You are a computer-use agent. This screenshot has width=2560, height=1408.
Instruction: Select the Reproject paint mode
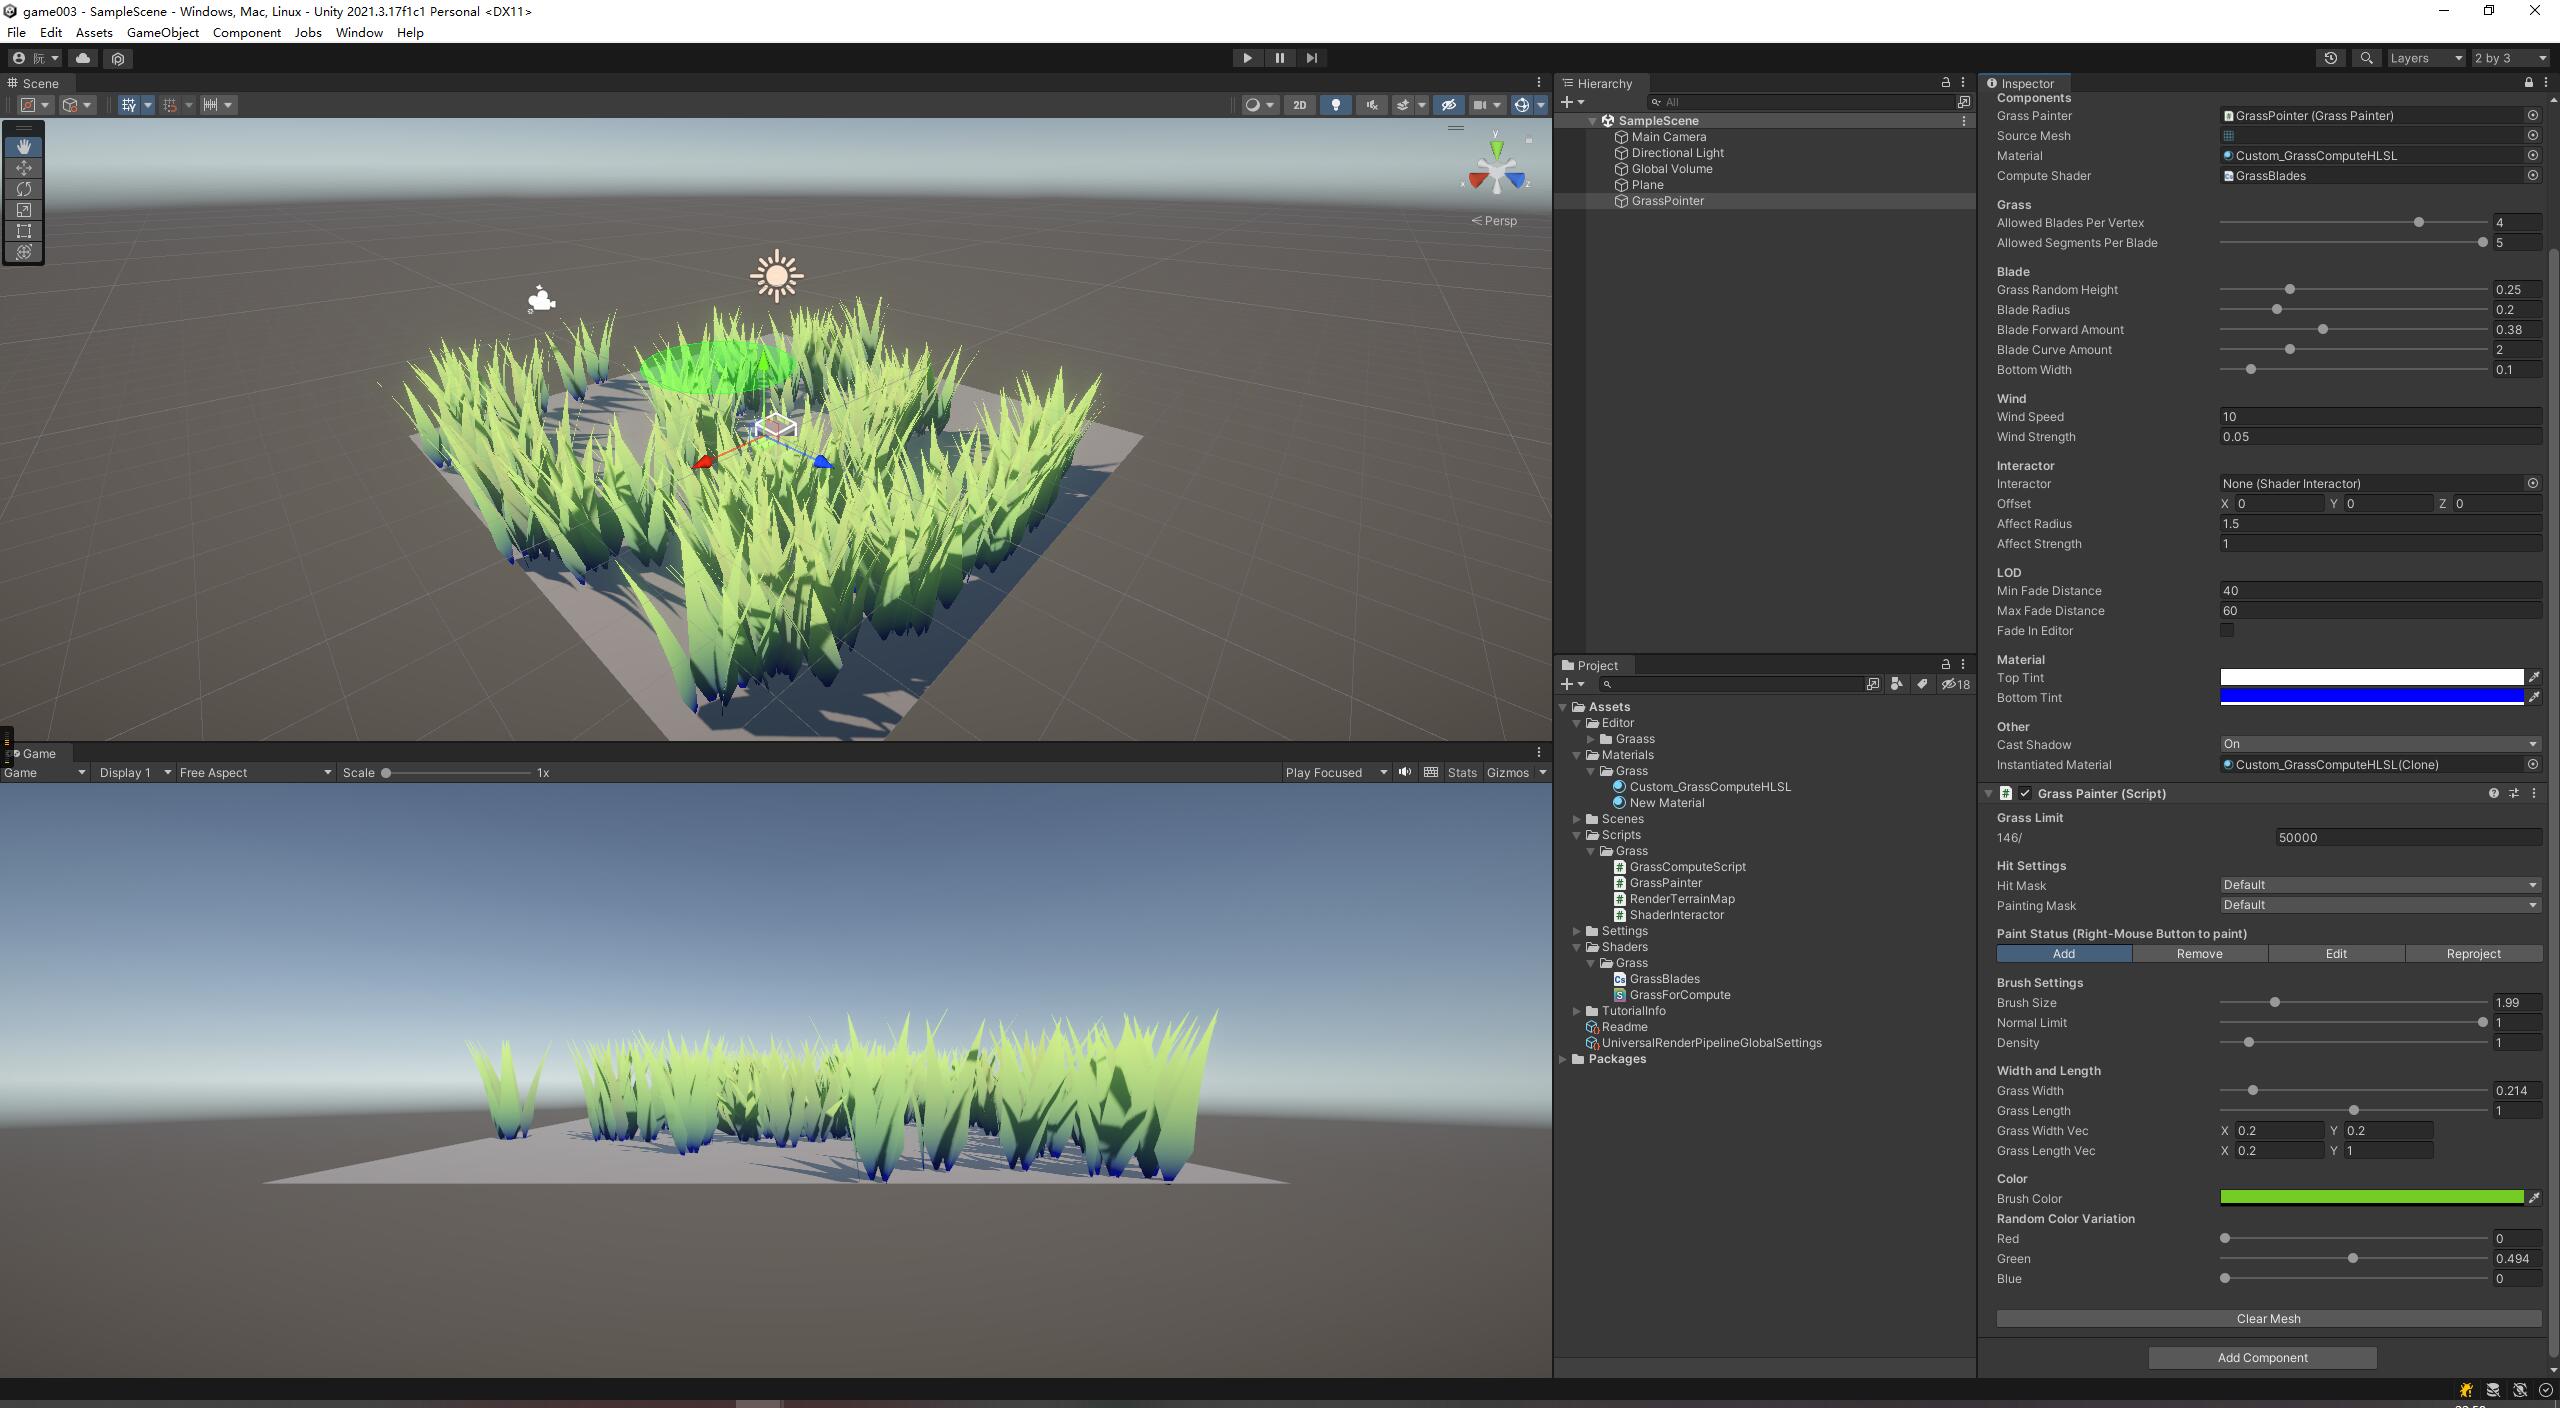(x=2474, y=954)
